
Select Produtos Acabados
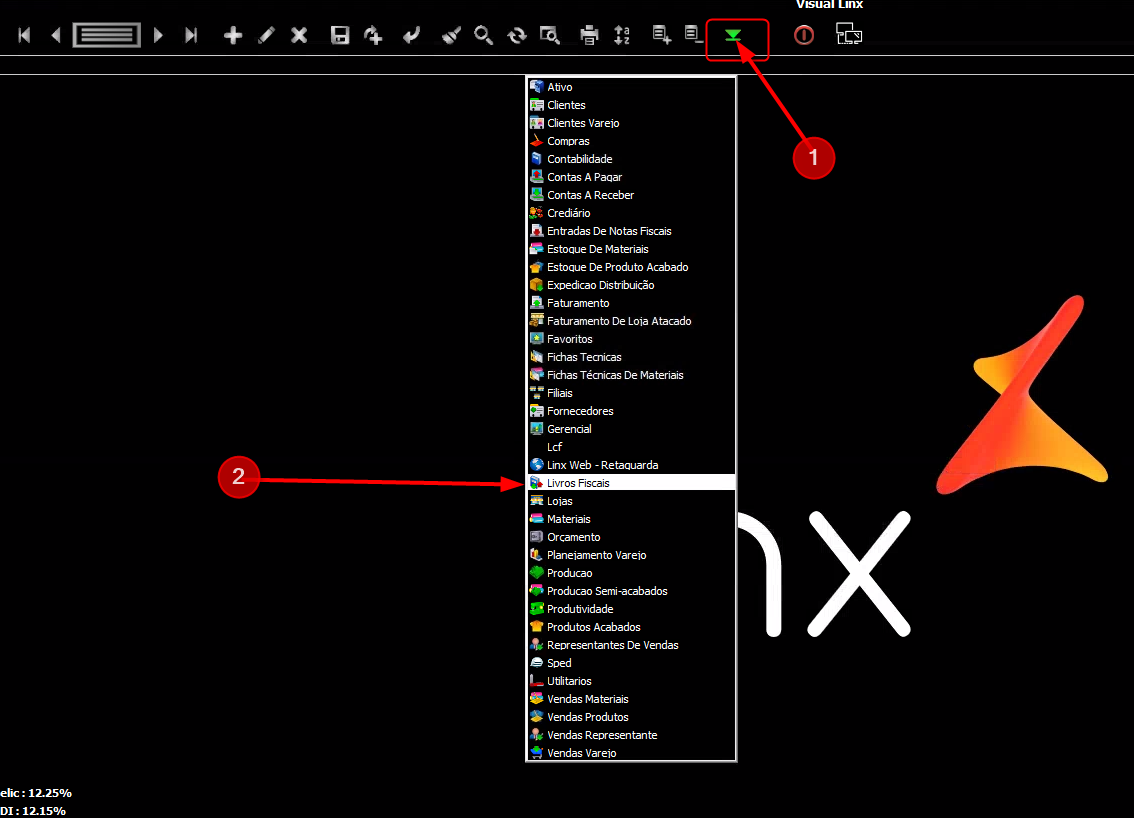click(631, 627)
